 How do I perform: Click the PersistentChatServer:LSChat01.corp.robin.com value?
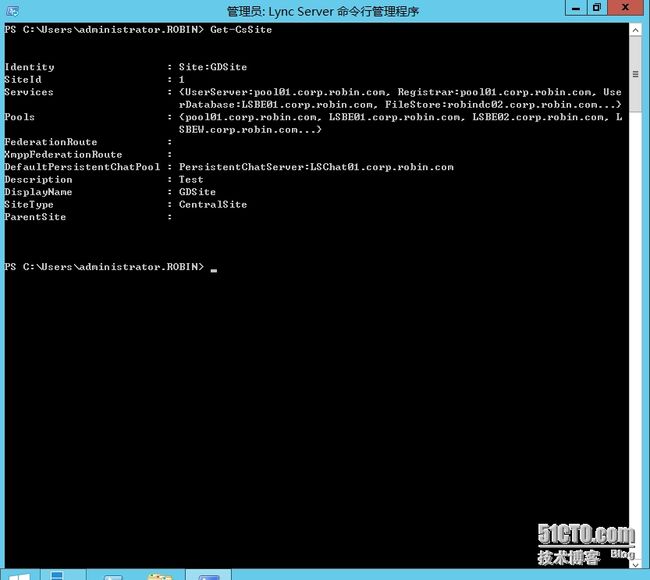click(x=316, y=167)
